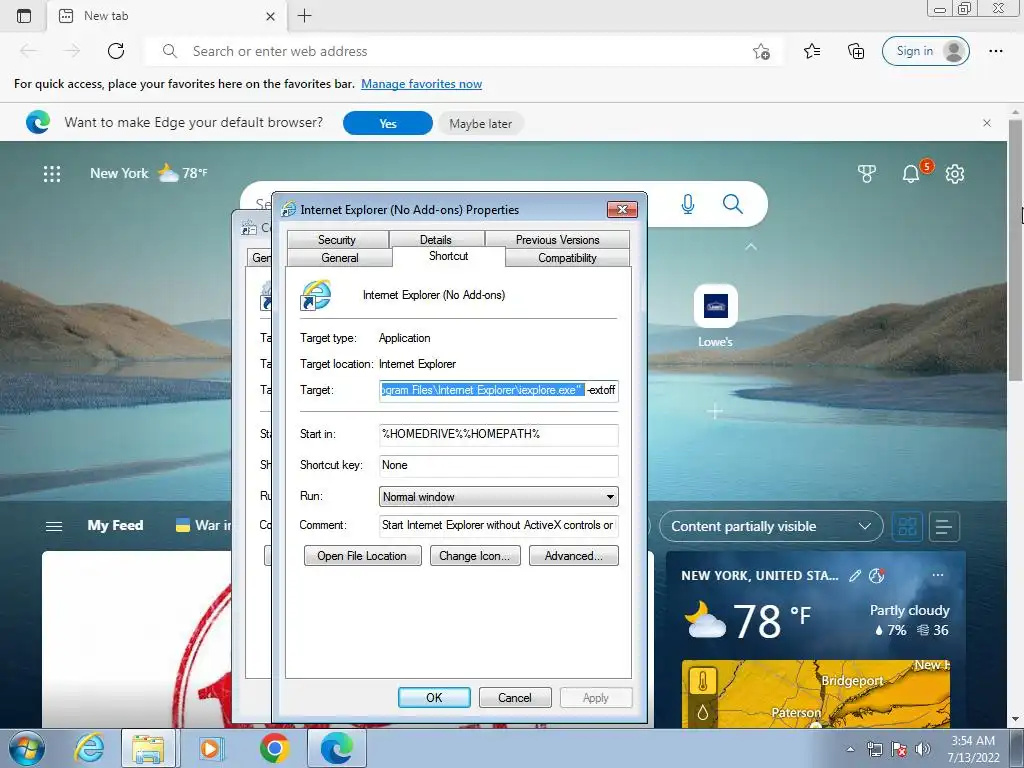Start voice search microphone icon
This screenshot has height=768, width=1024.
pos(687,204)
